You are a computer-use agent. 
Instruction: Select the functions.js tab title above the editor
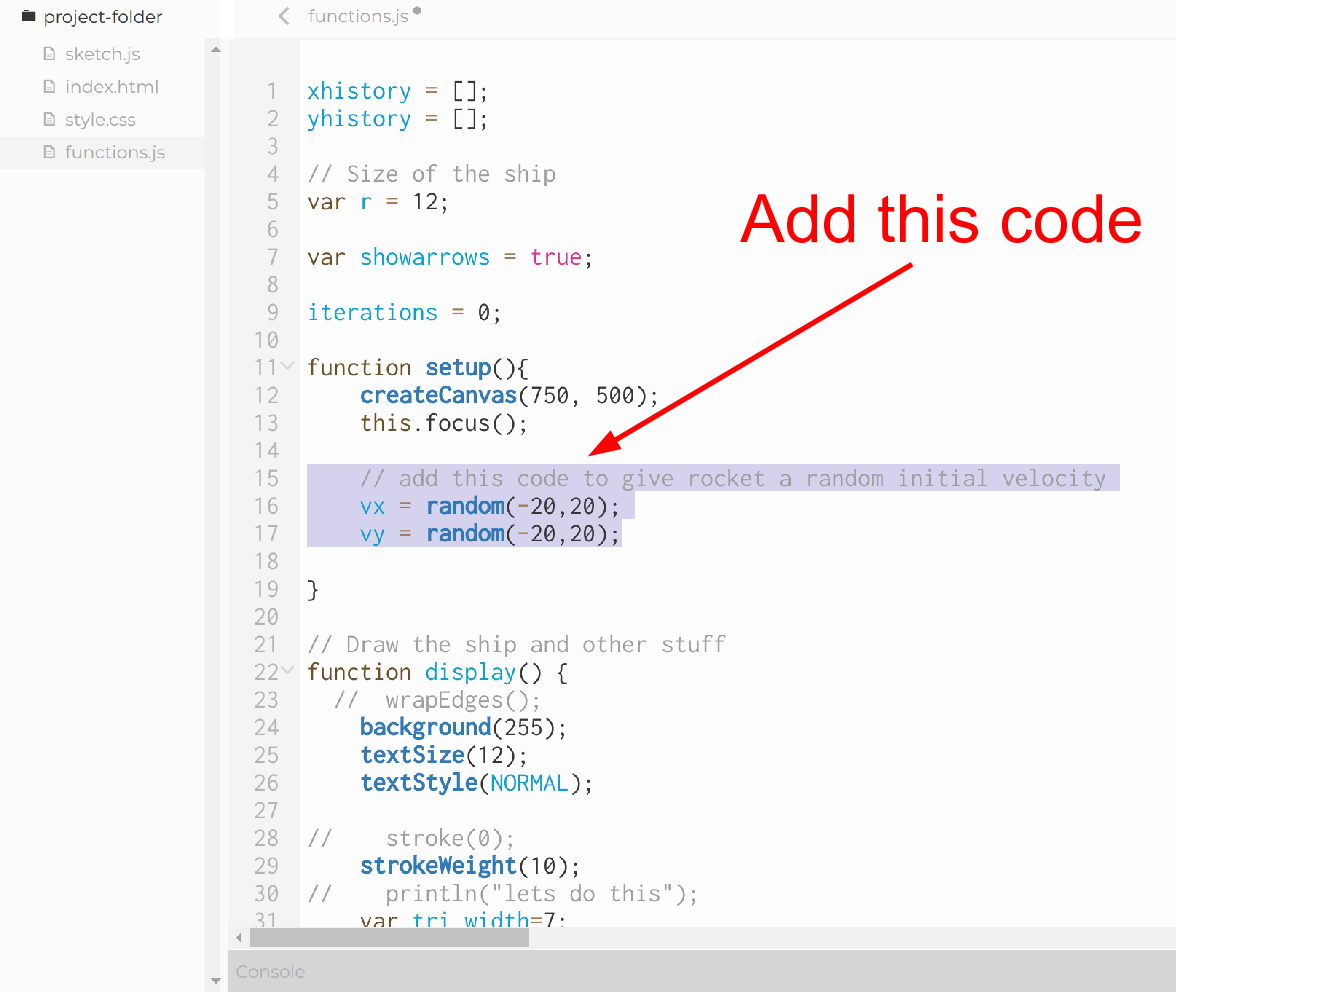click(x=358, y=16)
